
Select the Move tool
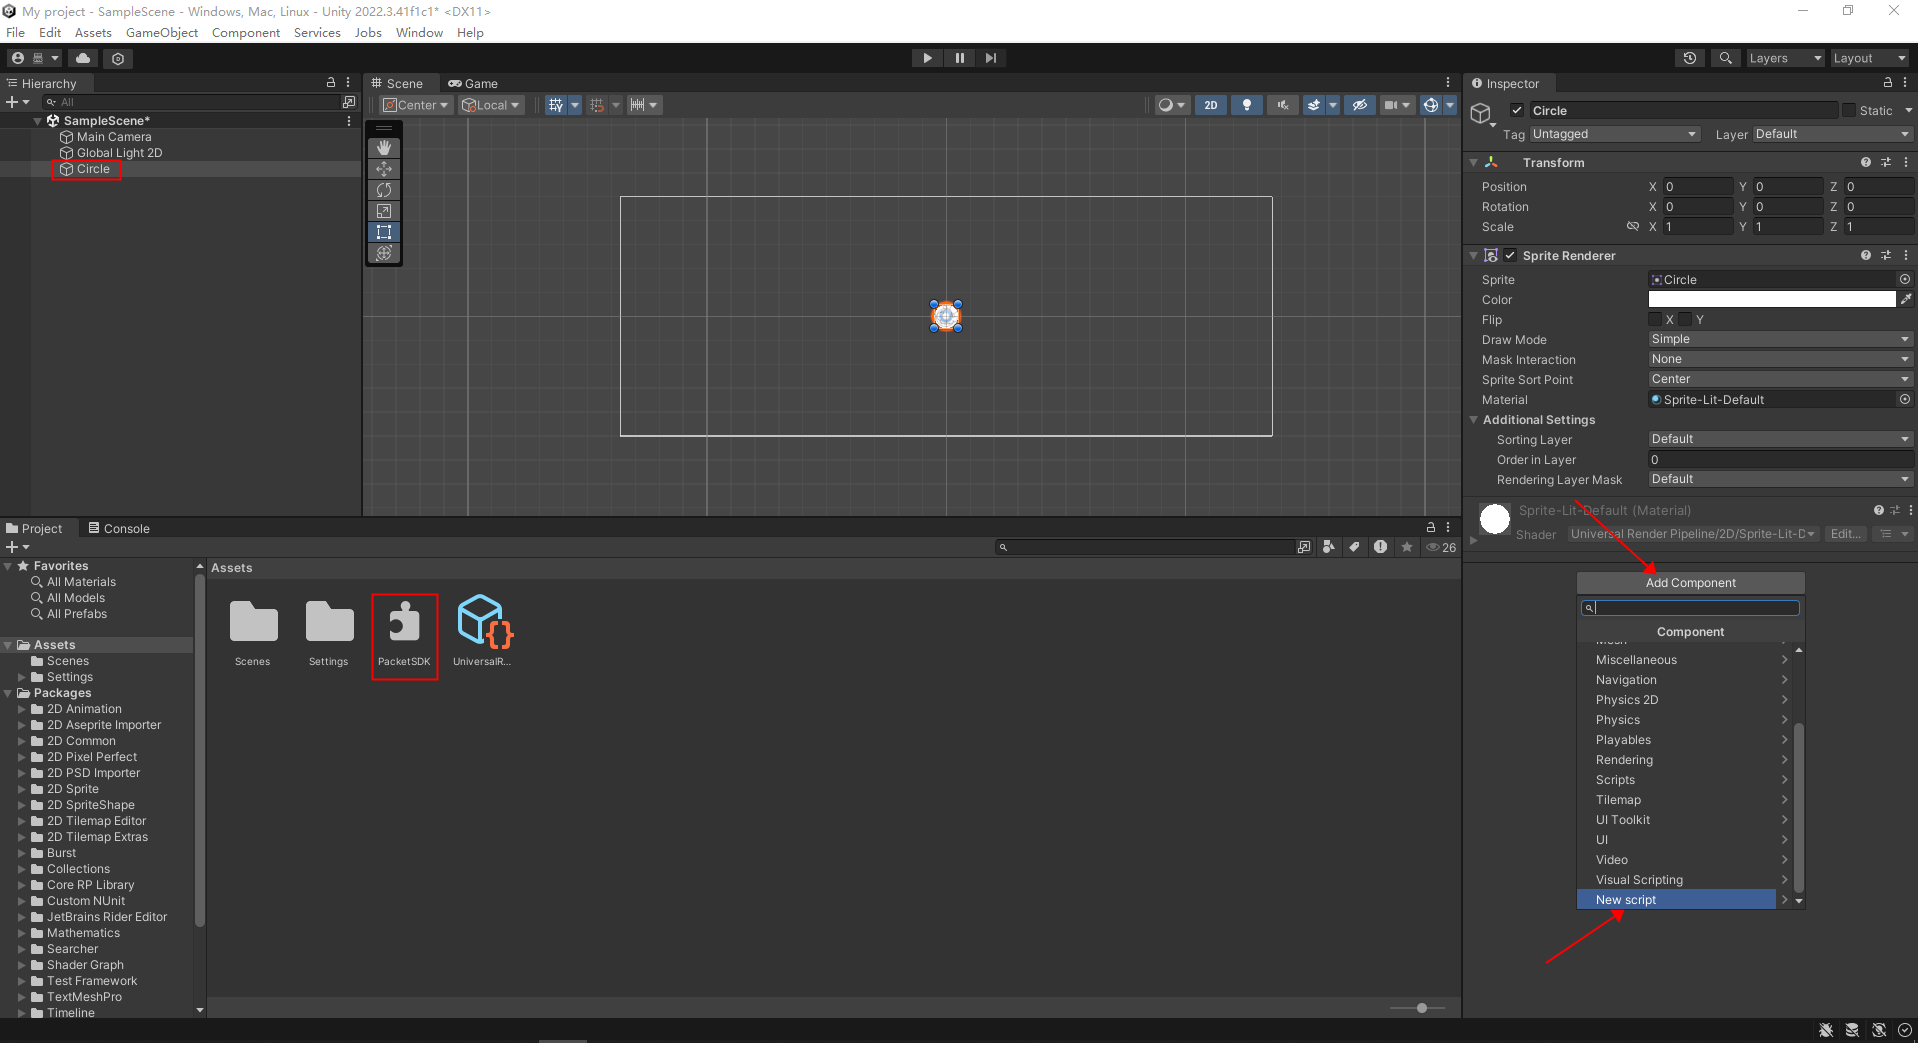(384, 168)
